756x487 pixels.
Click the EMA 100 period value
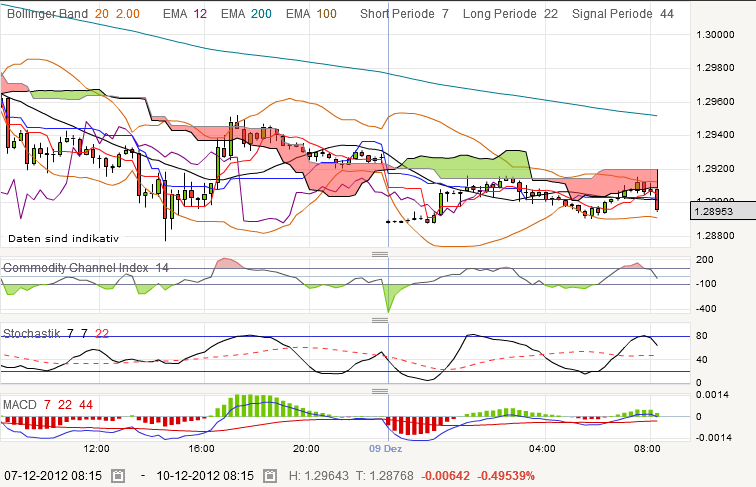click(326, 14)
